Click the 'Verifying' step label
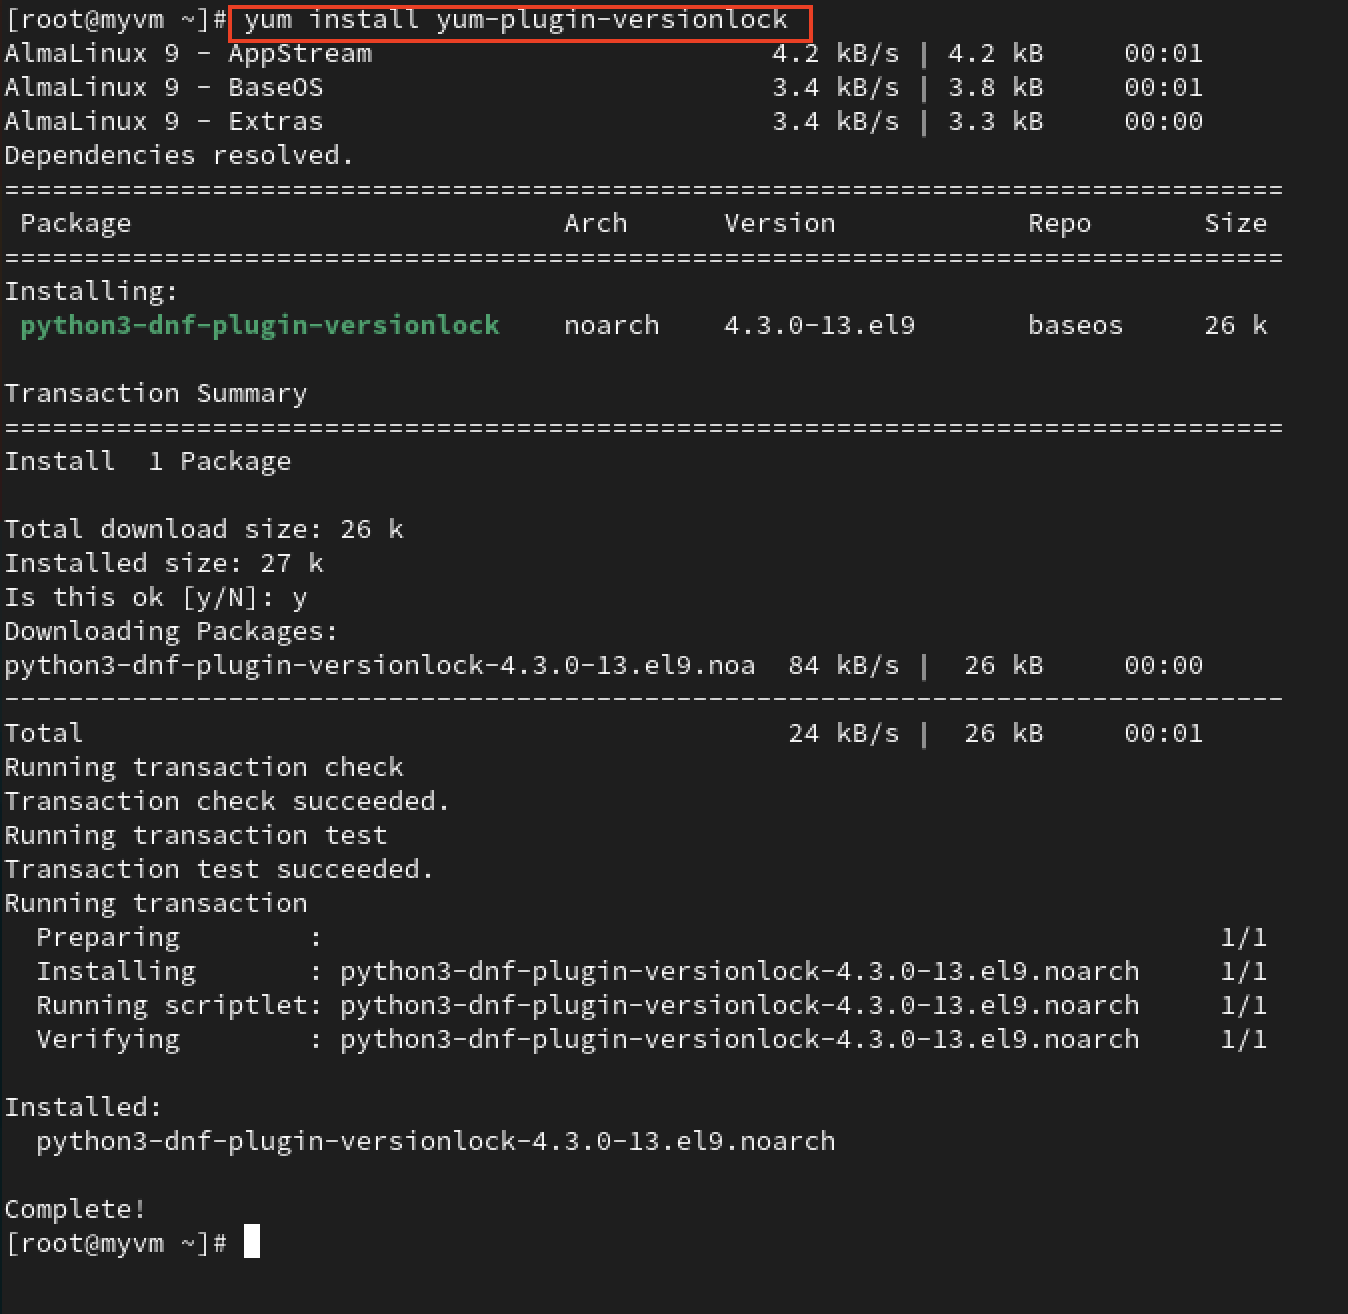The height and width of the screenshot is (1314, 1348). coord(108,1039)
